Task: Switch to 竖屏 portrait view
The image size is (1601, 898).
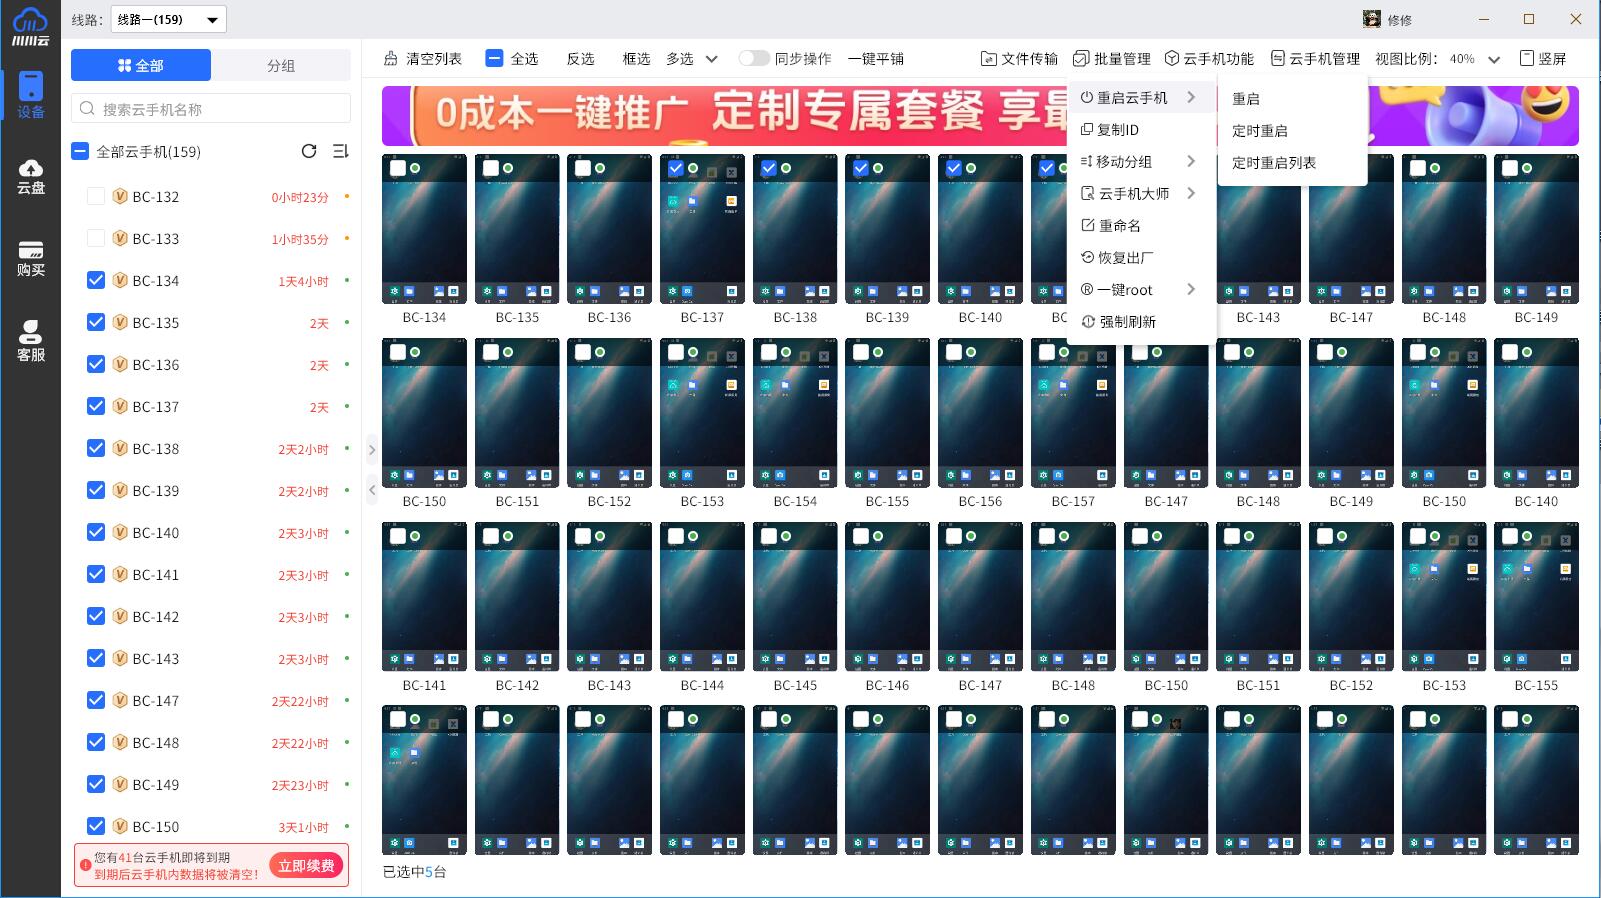Action: coord(1543,59)
